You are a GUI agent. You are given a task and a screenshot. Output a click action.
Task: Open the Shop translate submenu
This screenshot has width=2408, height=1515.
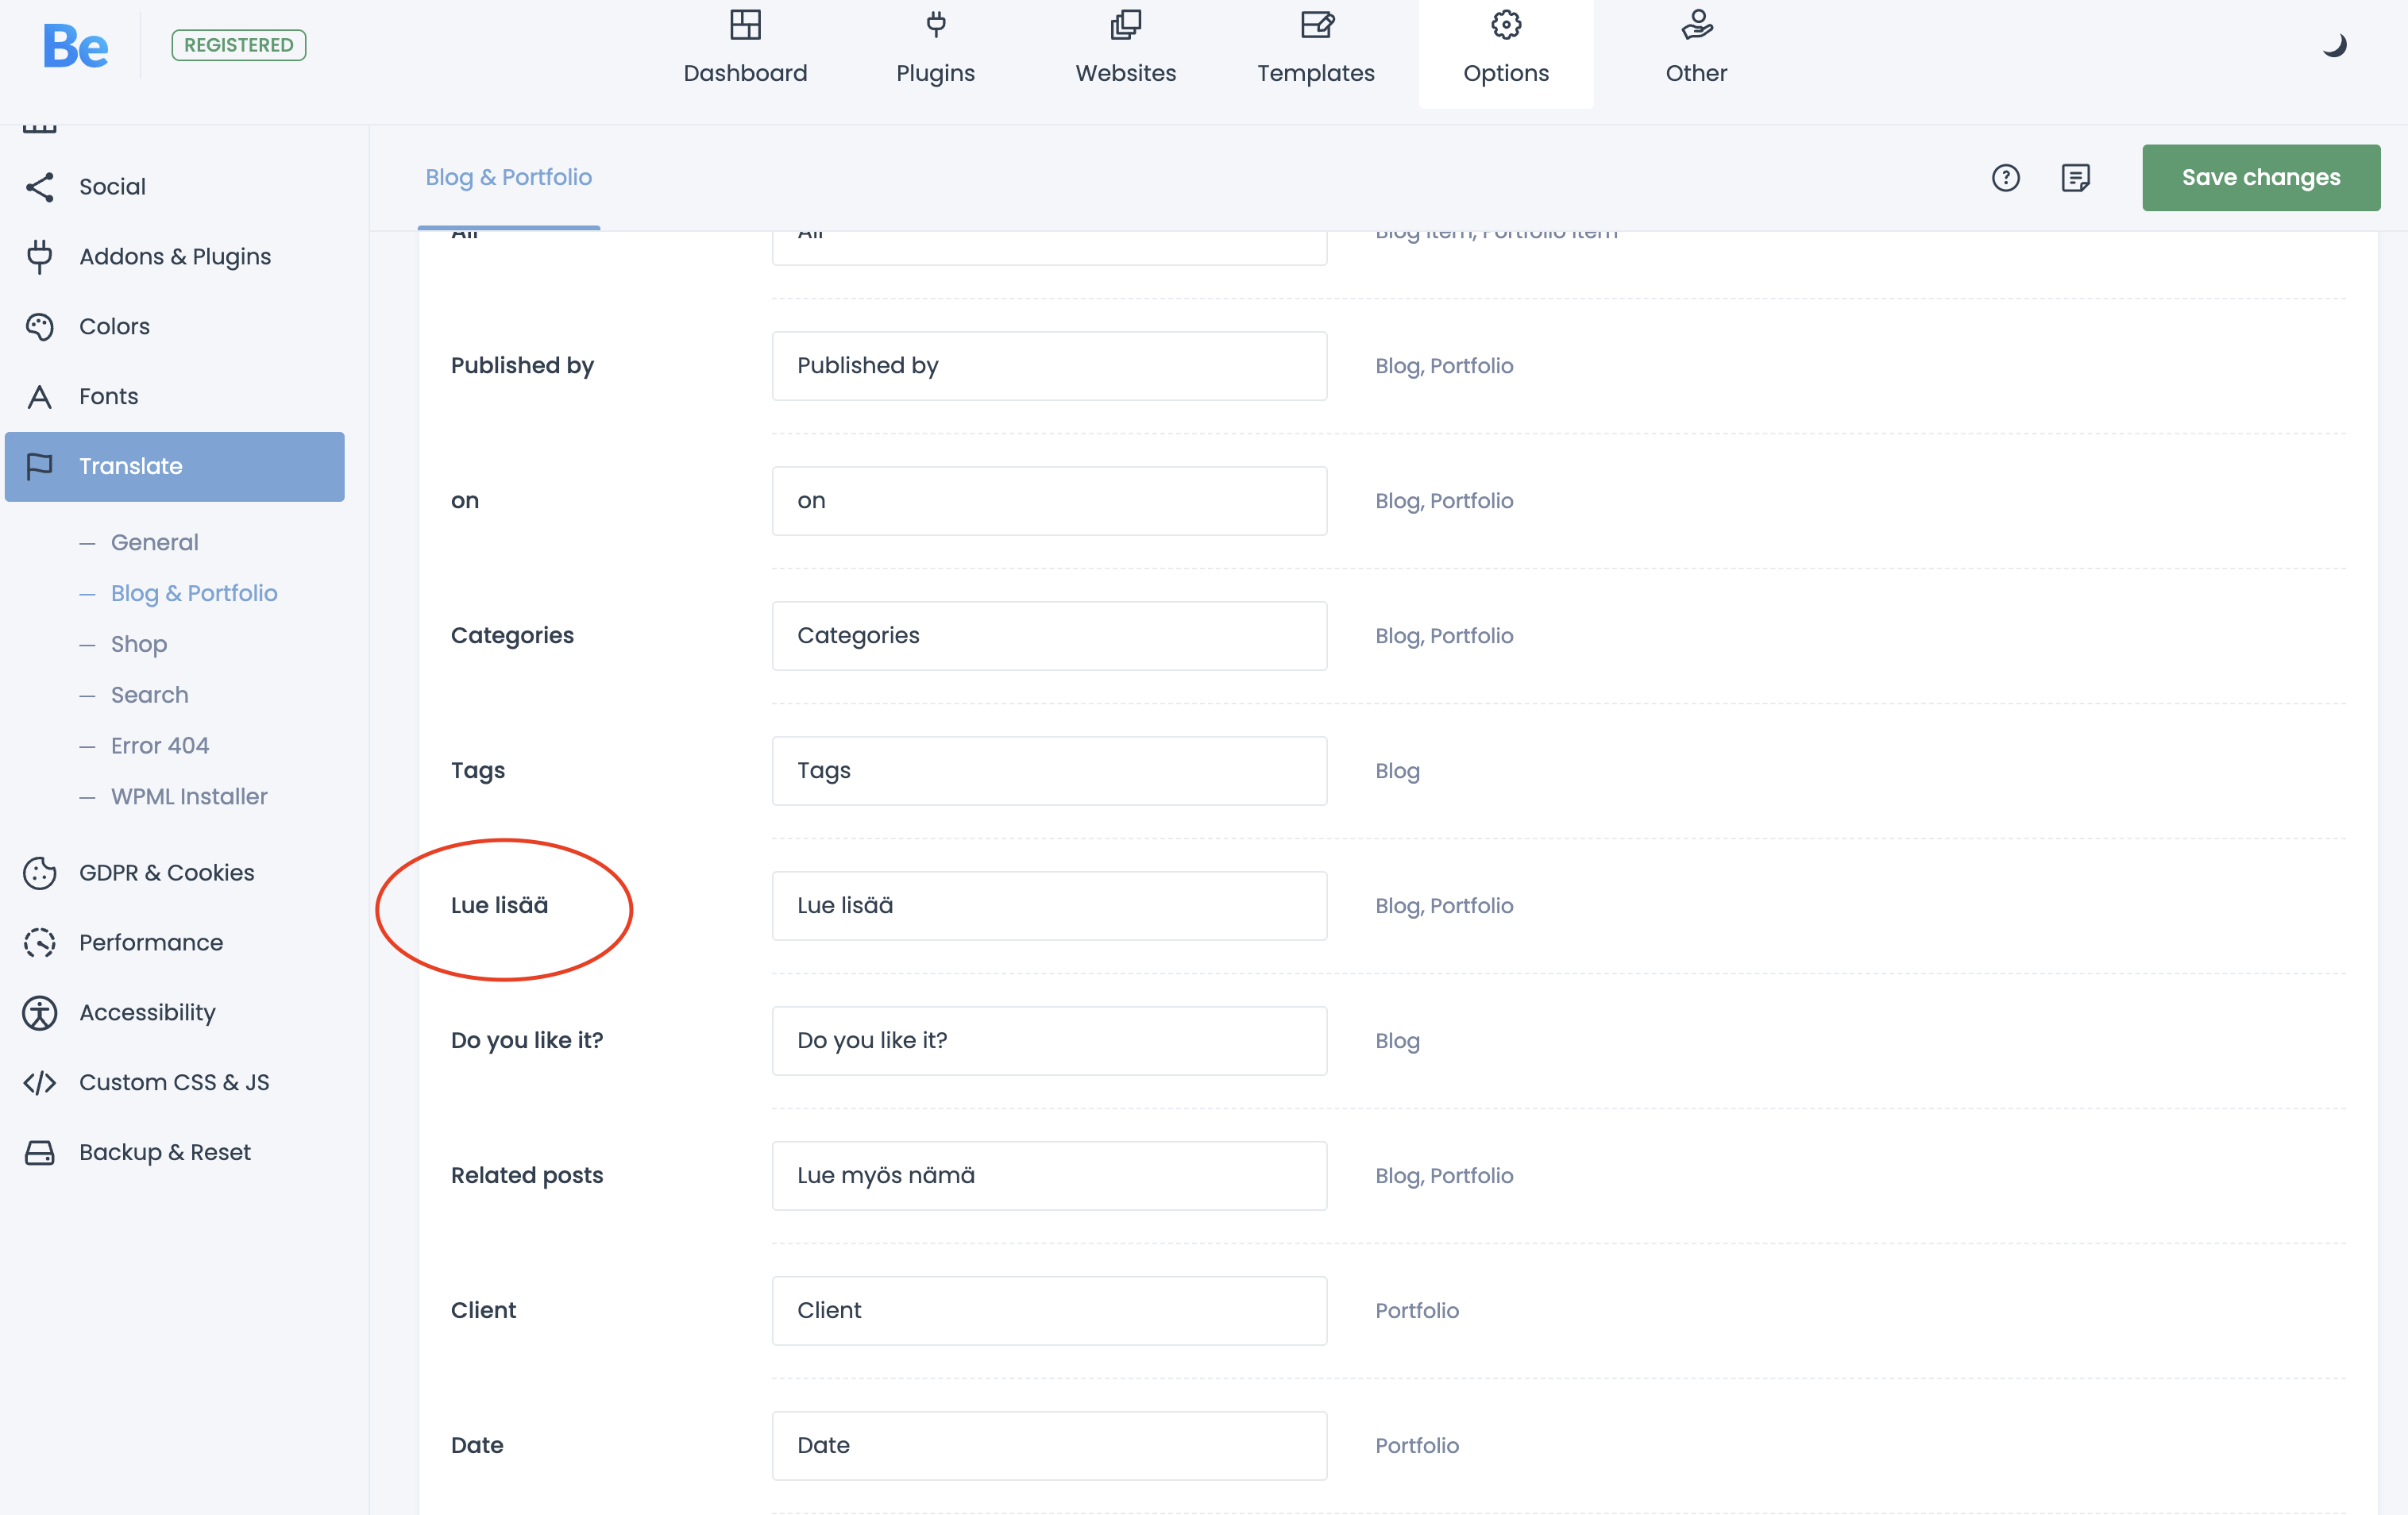[139, 644]
